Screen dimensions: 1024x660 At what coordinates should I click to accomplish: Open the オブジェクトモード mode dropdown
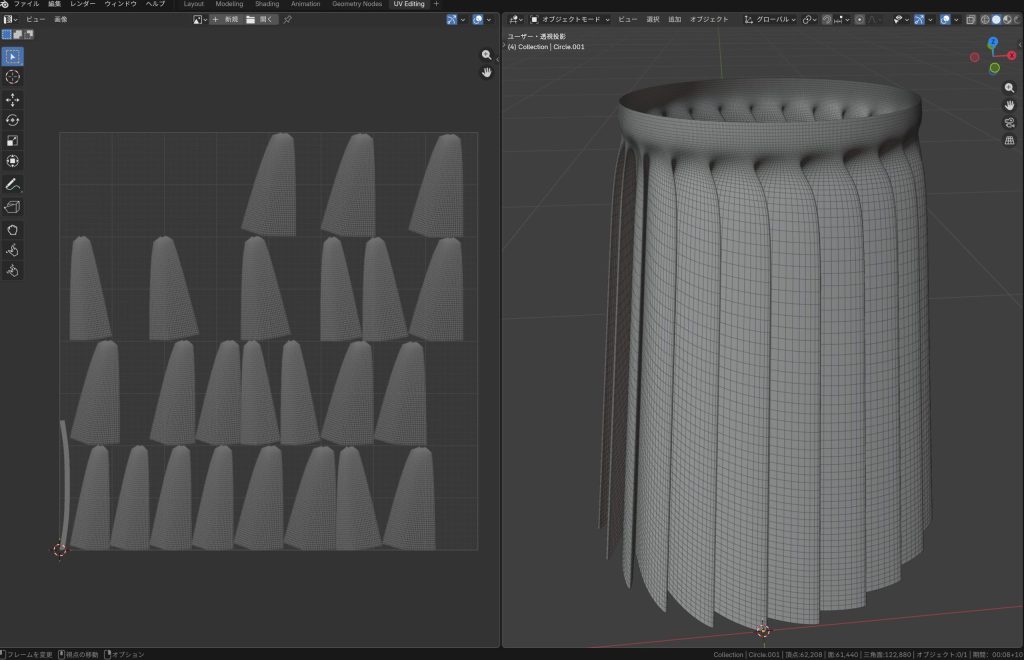click(570, 19)
